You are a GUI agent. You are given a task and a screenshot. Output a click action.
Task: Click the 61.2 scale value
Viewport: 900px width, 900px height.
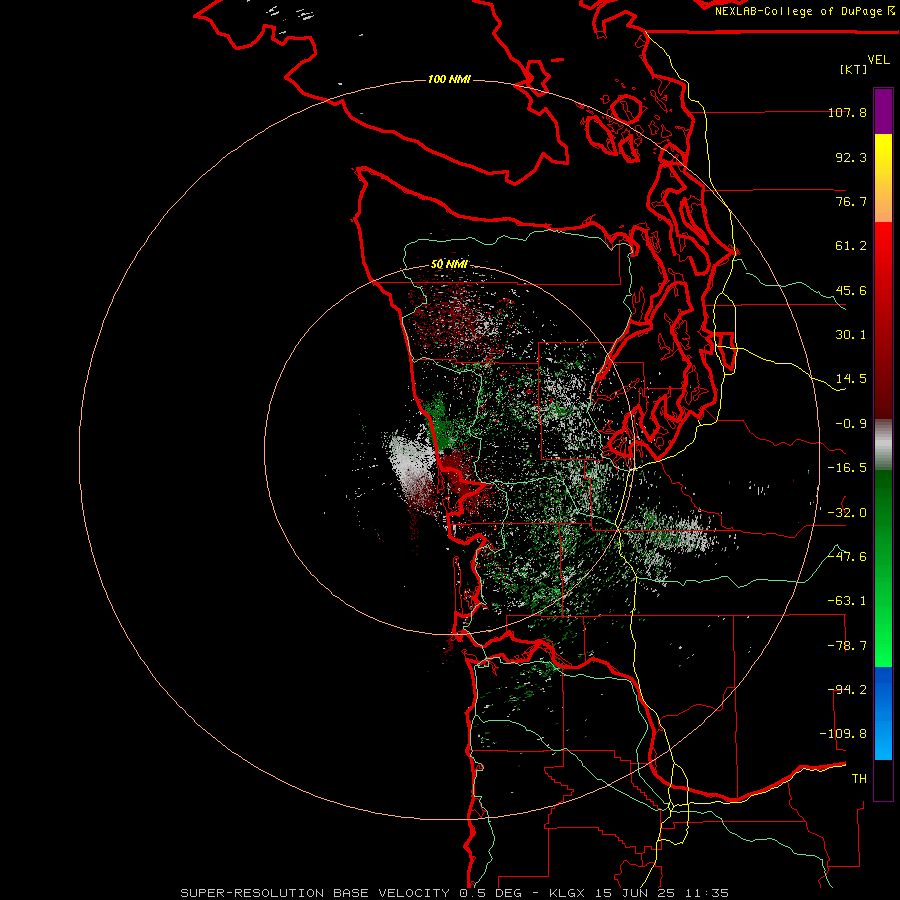[x=851, y=246]
